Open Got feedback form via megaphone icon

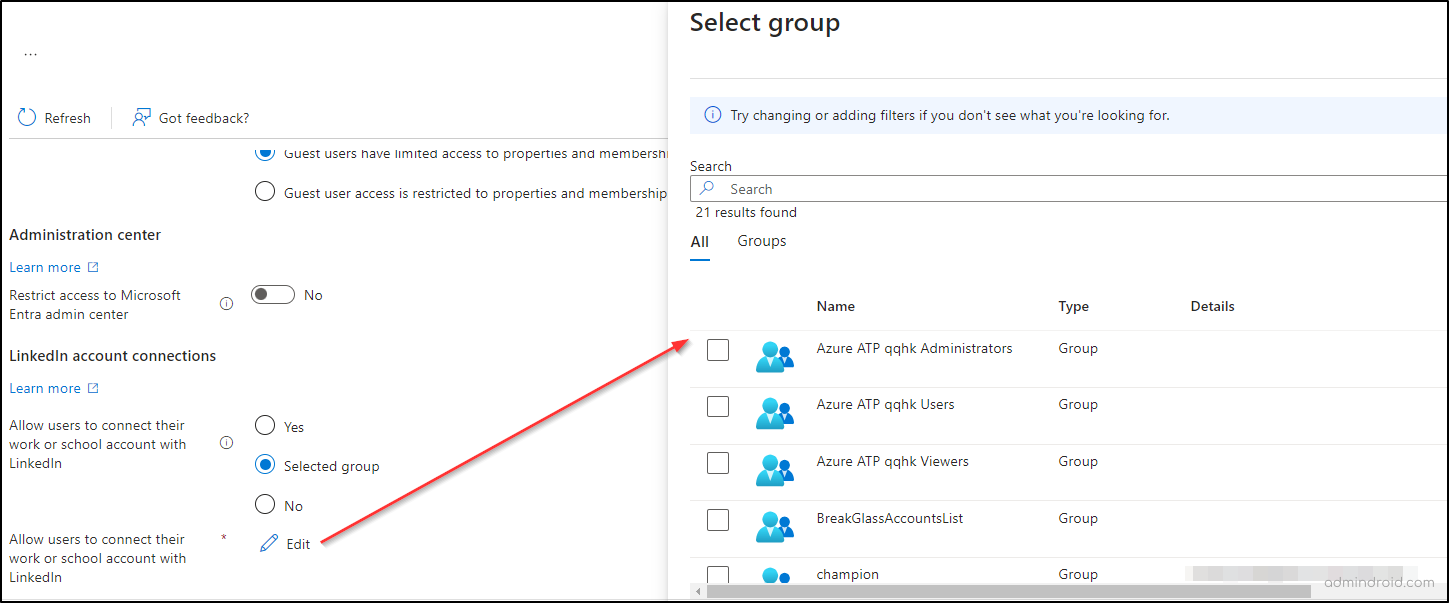(140, 117)
